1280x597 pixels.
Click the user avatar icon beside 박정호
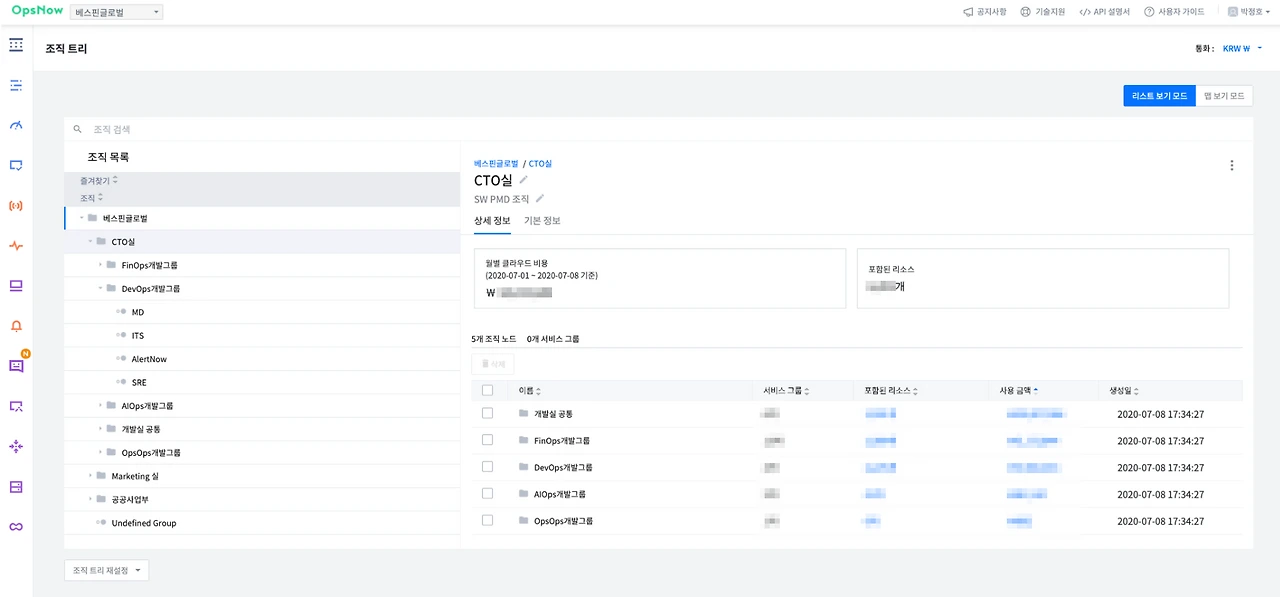click(x=1233, y=12)
